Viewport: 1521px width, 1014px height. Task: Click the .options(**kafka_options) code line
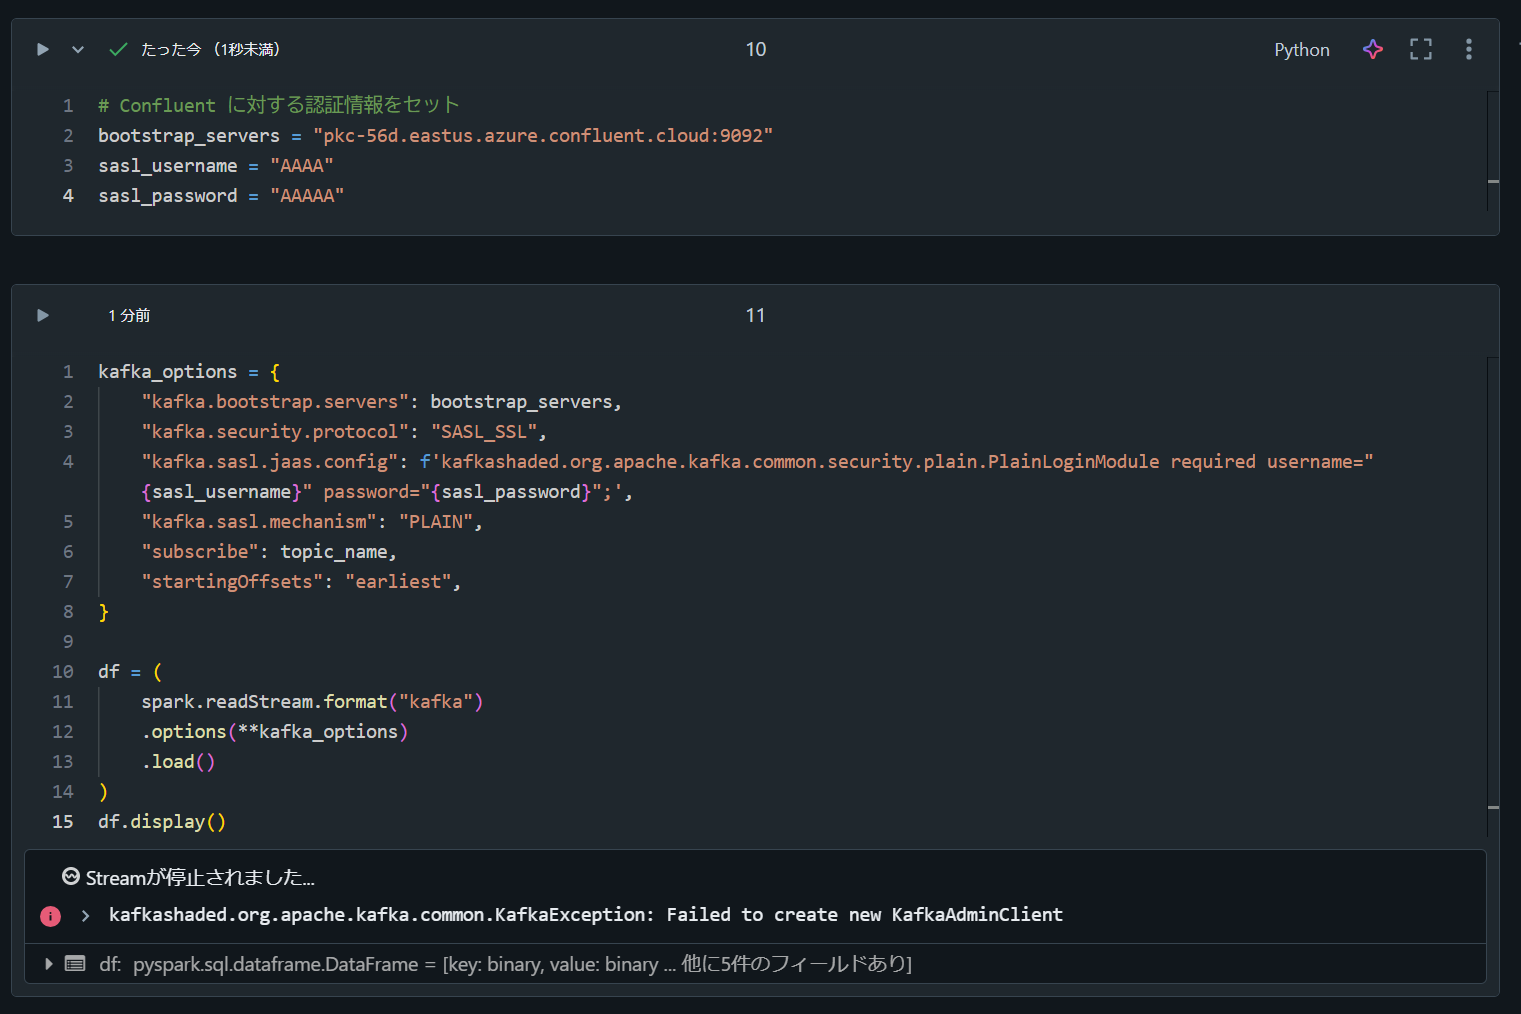point(275,731)
